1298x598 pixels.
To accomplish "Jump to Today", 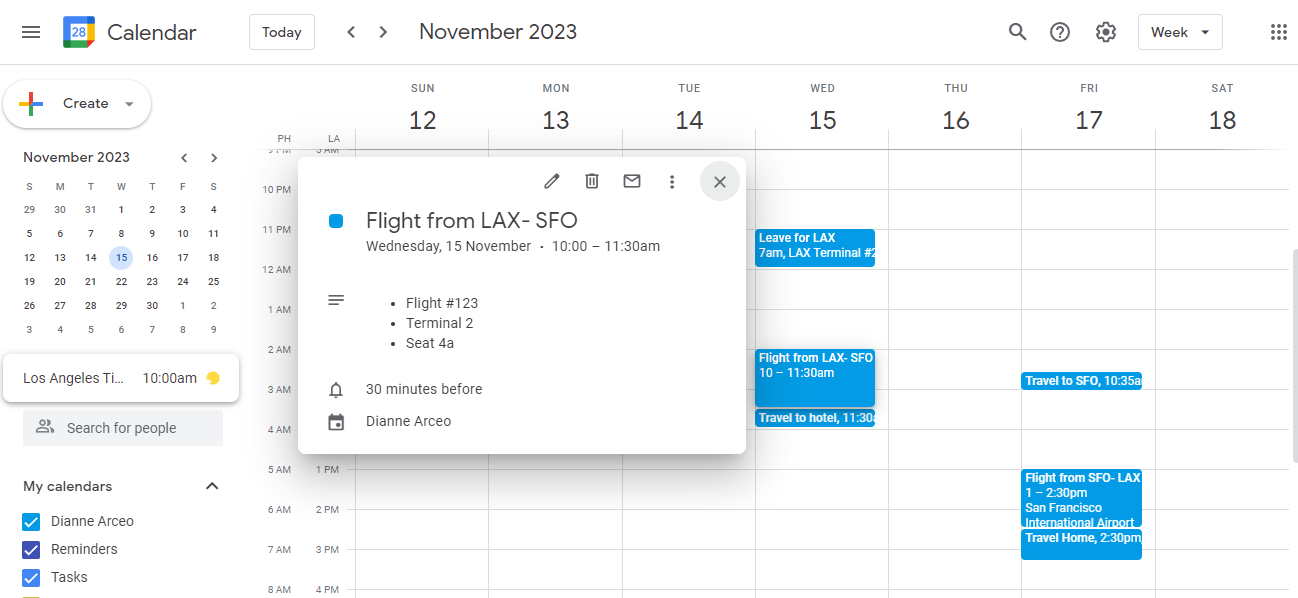I will [282, 32].
